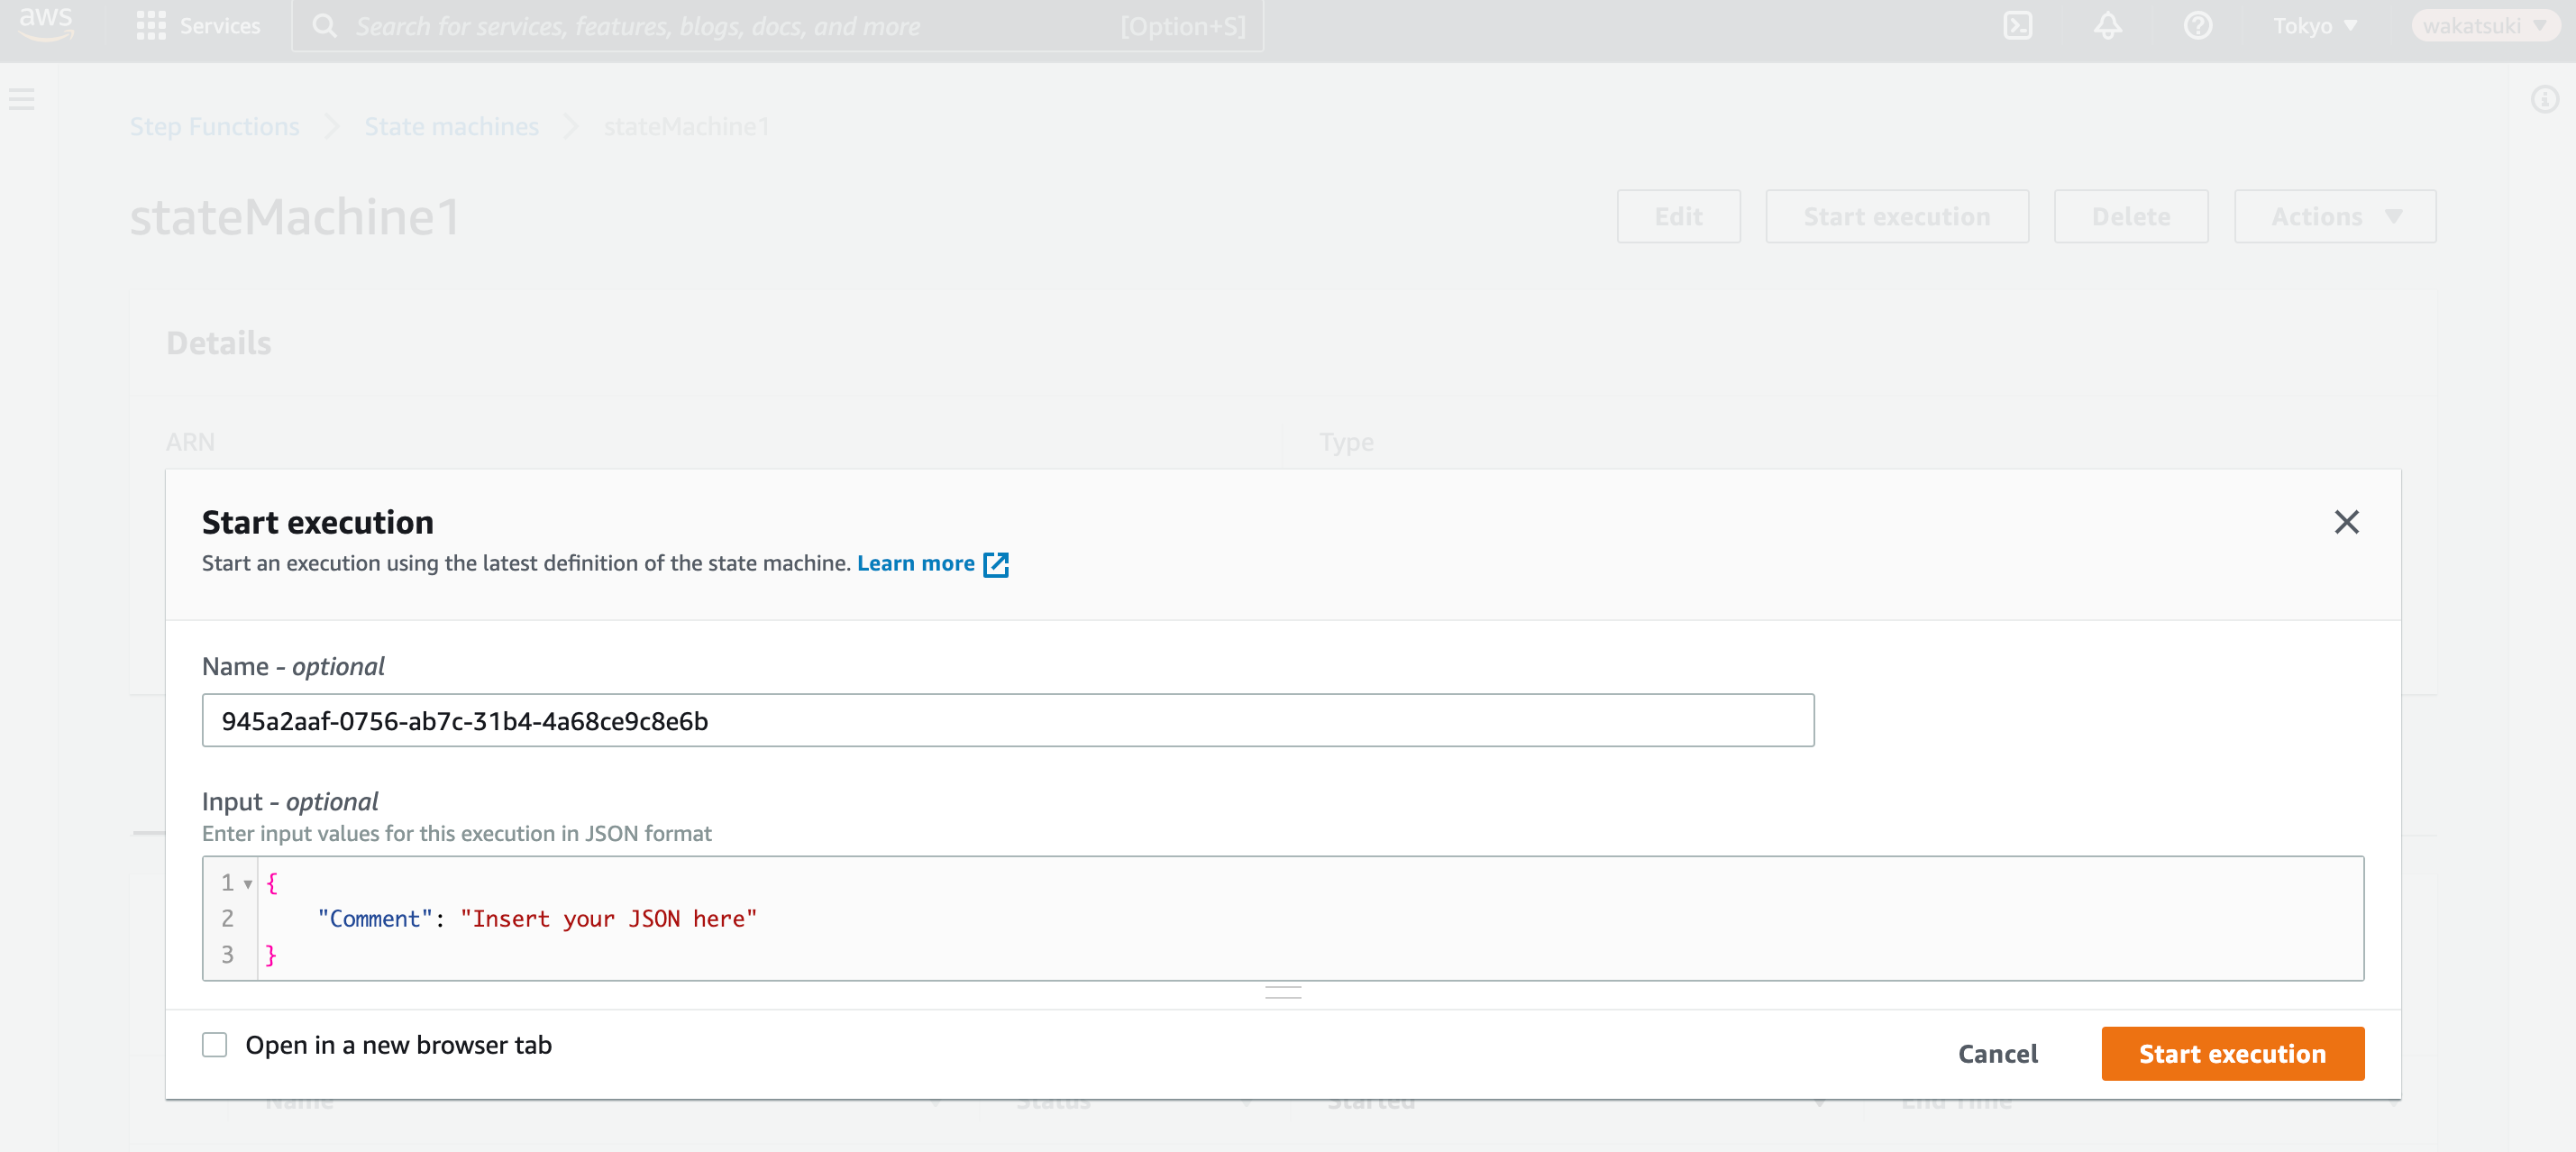Open the AWS home logo

[x=46, y=24]
